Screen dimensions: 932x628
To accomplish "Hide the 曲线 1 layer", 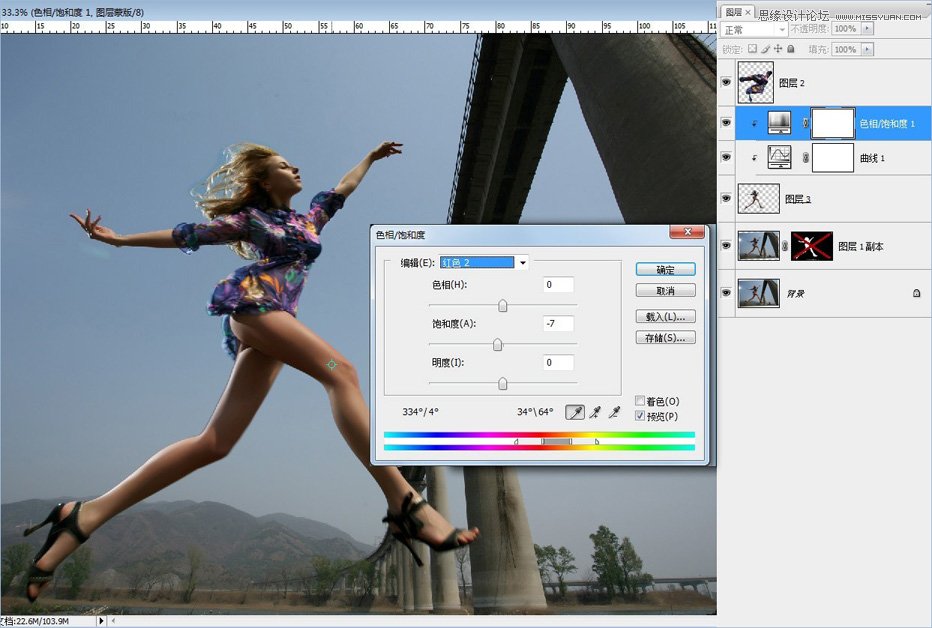I will pyautogui.click(x=726, y=157).
